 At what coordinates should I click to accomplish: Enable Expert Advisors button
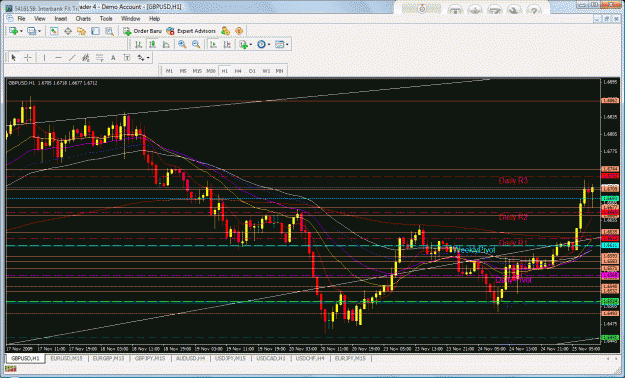[191, 31]
